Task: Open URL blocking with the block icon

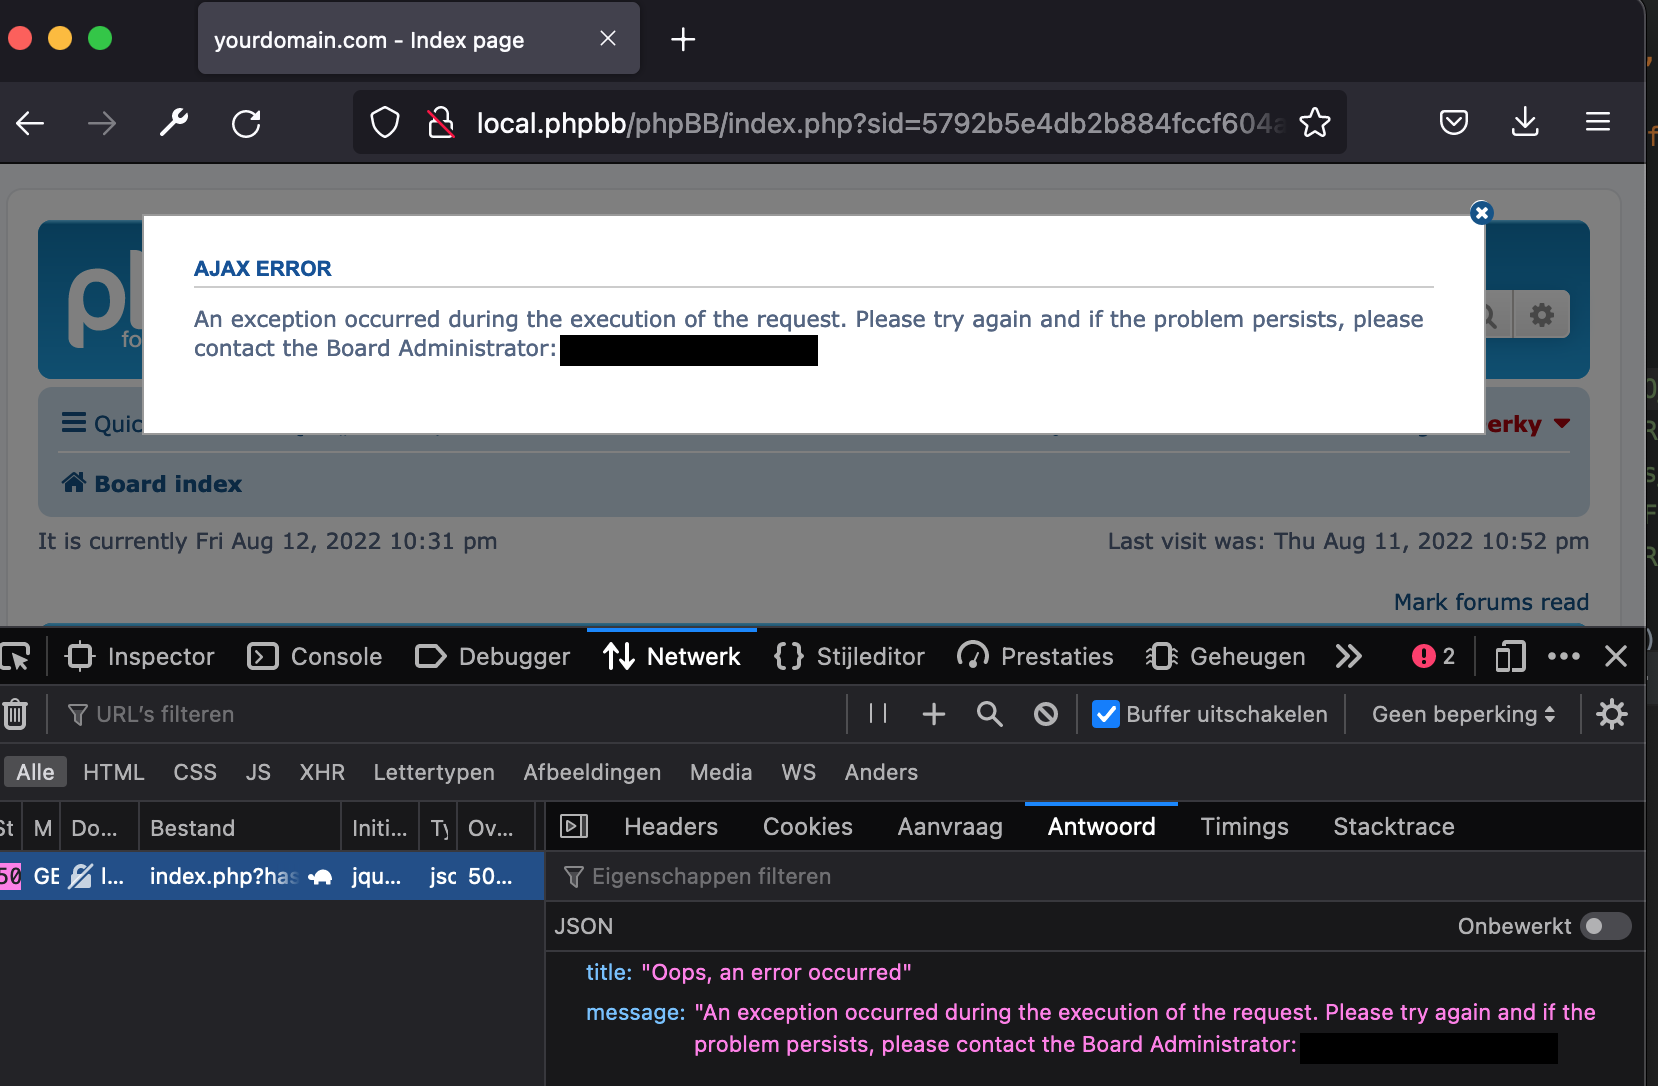Action: [x=1046, y=714]
